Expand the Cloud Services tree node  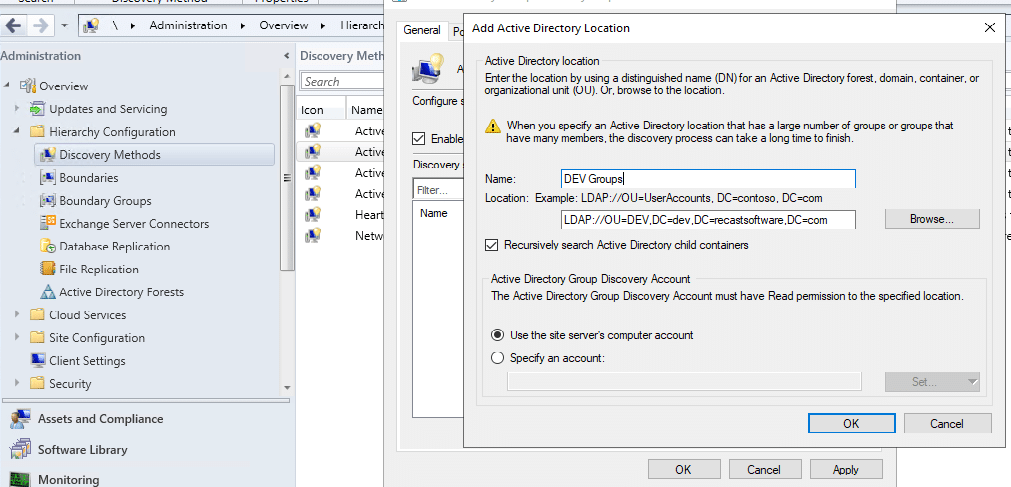pos(17,315)
